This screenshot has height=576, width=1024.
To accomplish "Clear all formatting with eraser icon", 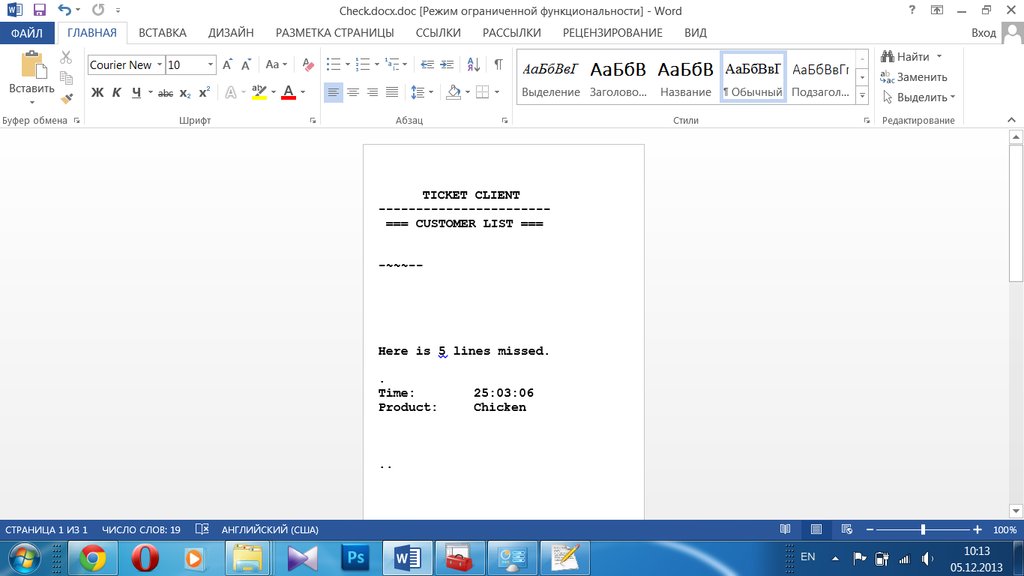I will pyautogui.click(x=307, y=65).
